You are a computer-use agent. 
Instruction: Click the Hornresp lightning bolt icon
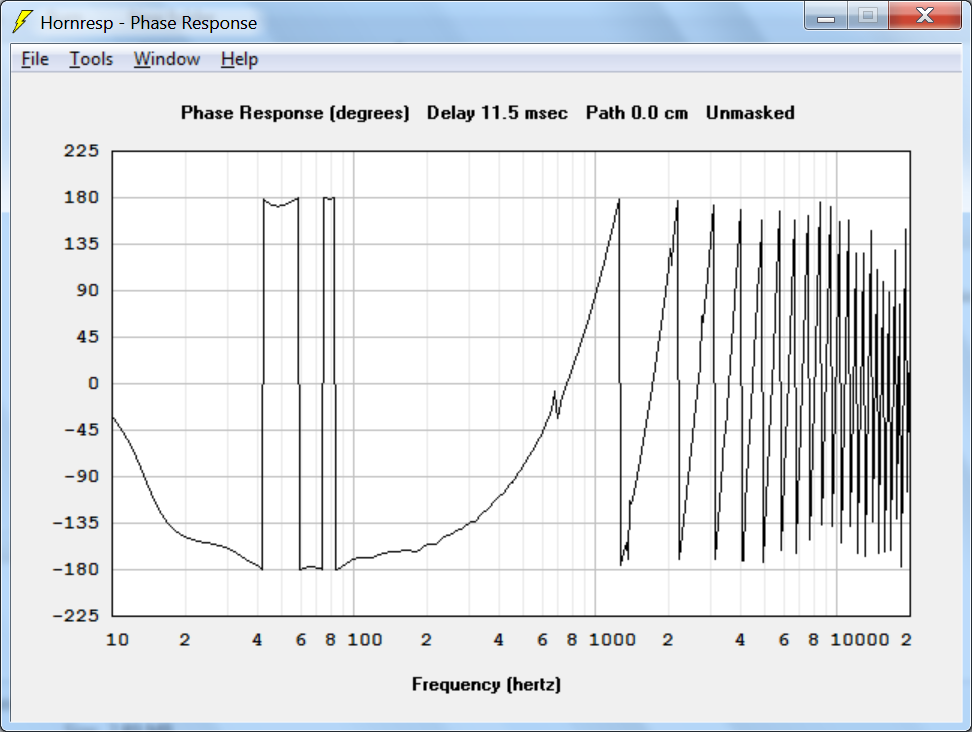[22, 22]
